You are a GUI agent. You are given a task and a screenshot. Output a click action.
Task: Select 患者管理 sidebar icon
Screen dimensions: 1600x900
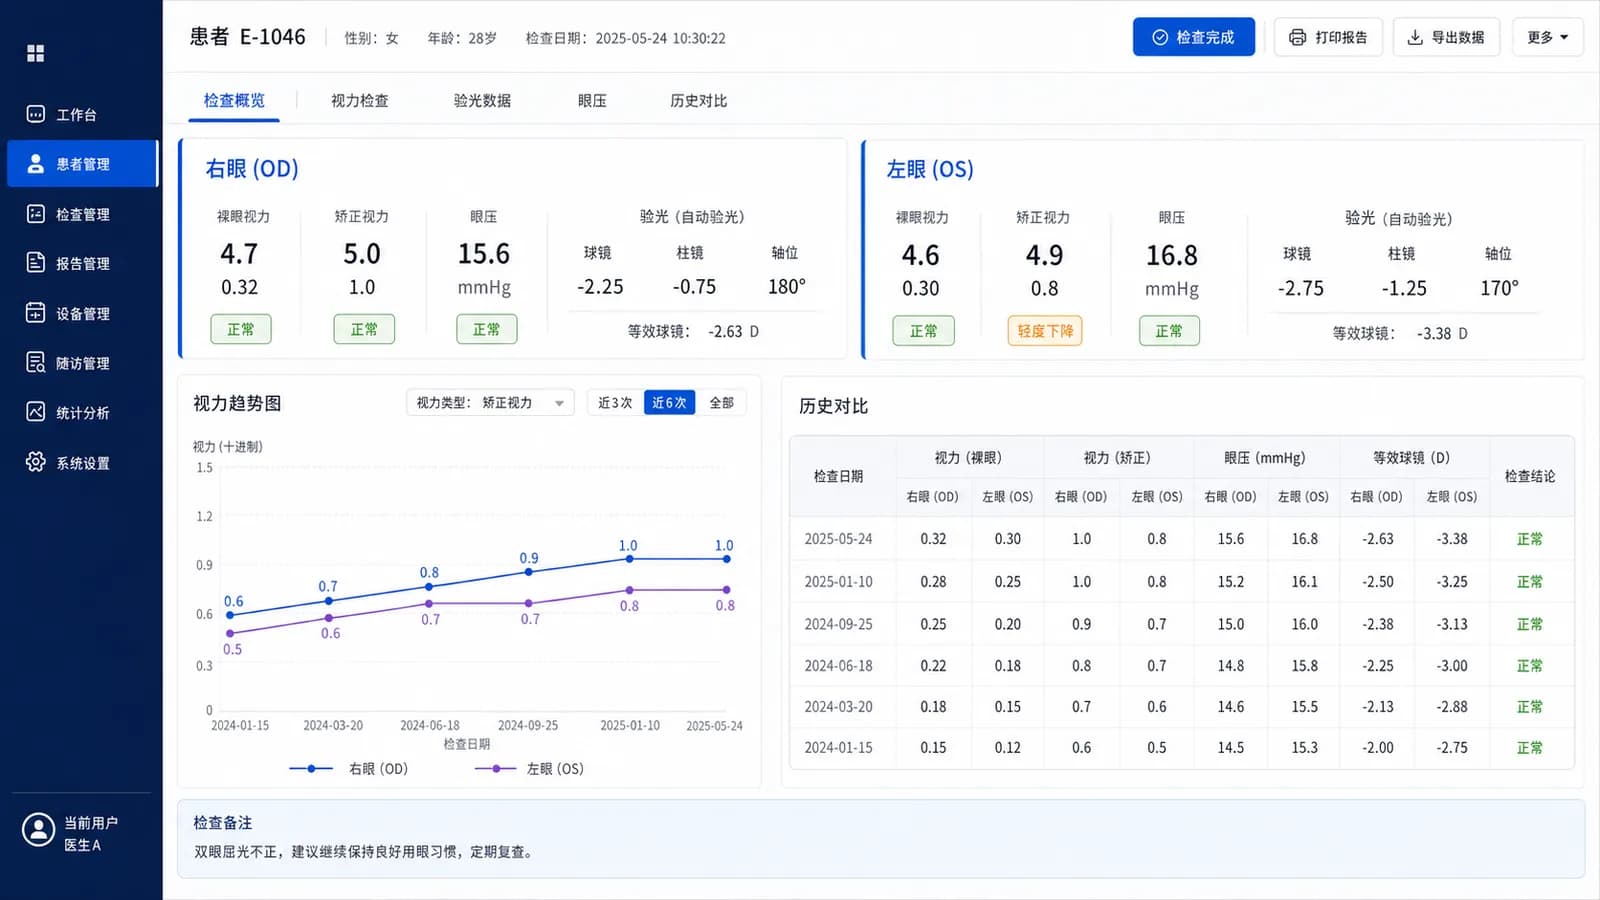pyautogui.click(x=36, y=163)
